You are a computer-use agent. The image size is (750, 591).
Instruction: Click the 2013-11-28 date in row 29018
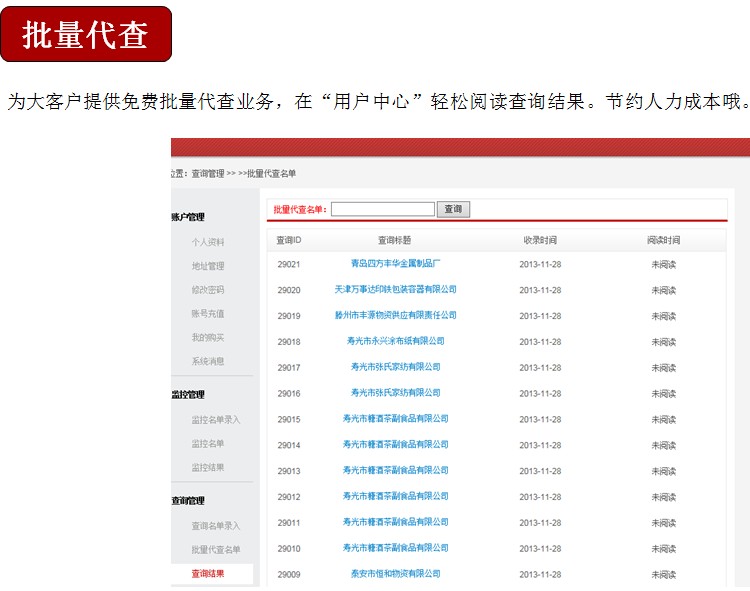(x=540, y=342)
